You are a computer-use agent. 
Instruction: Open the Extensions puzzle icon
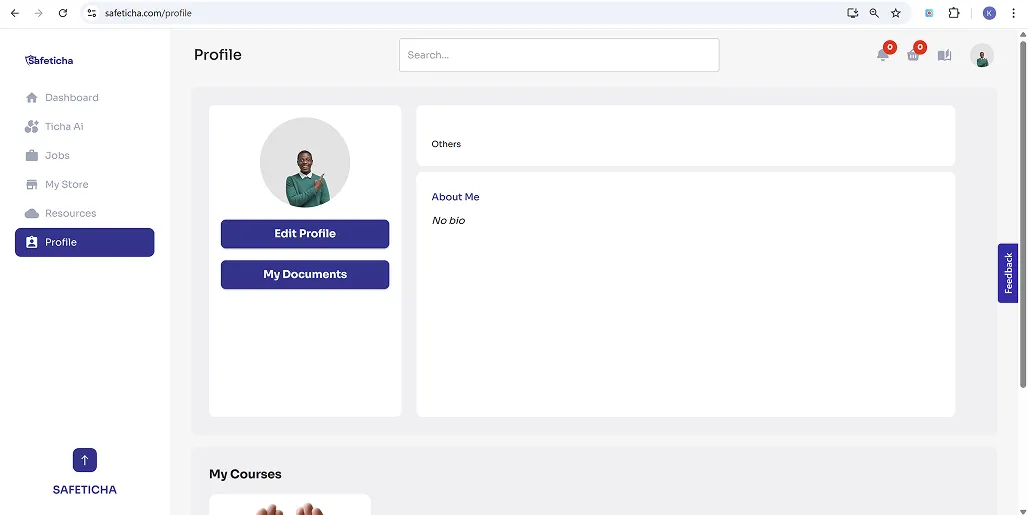pos(954,13)
